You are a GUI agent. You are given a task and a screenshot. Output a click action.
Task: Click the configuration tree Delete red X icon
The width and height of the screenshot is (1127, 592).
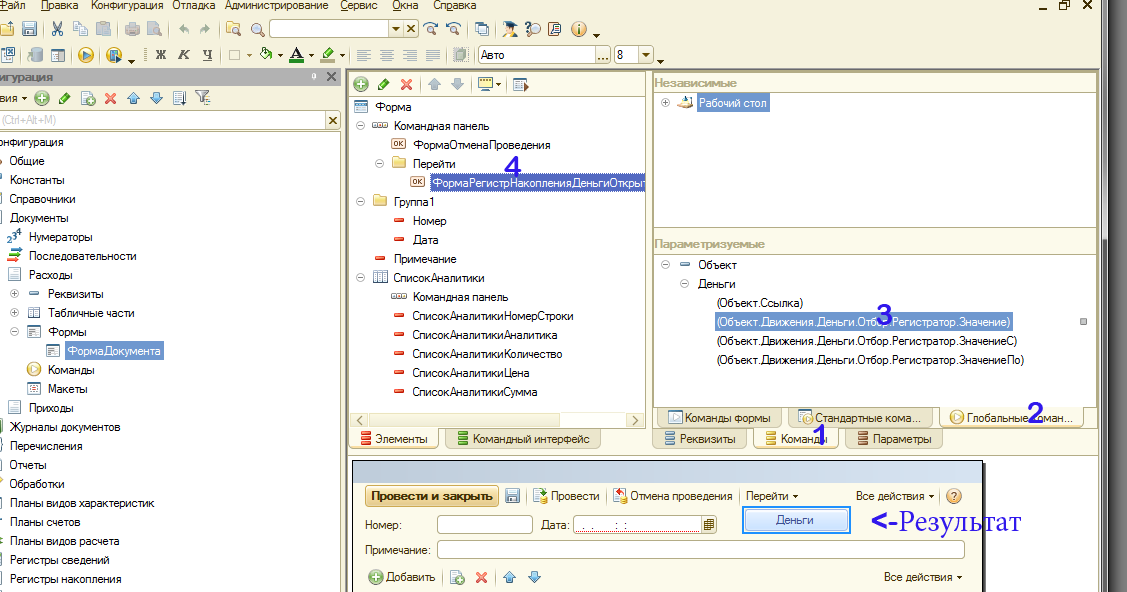coord(110,98)
